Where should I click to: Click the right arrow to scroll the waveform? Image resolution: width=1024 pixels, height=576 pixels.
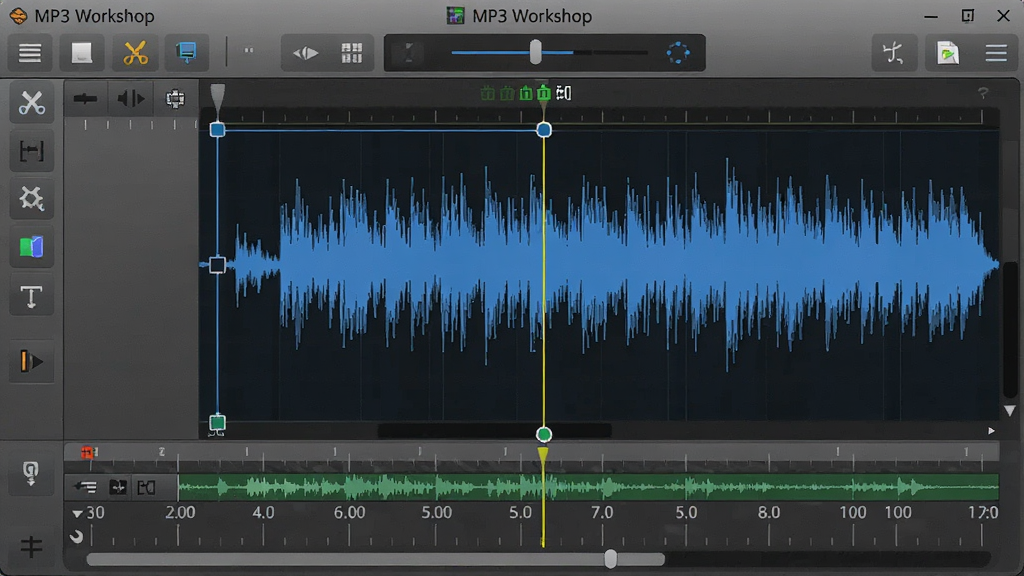991,431
